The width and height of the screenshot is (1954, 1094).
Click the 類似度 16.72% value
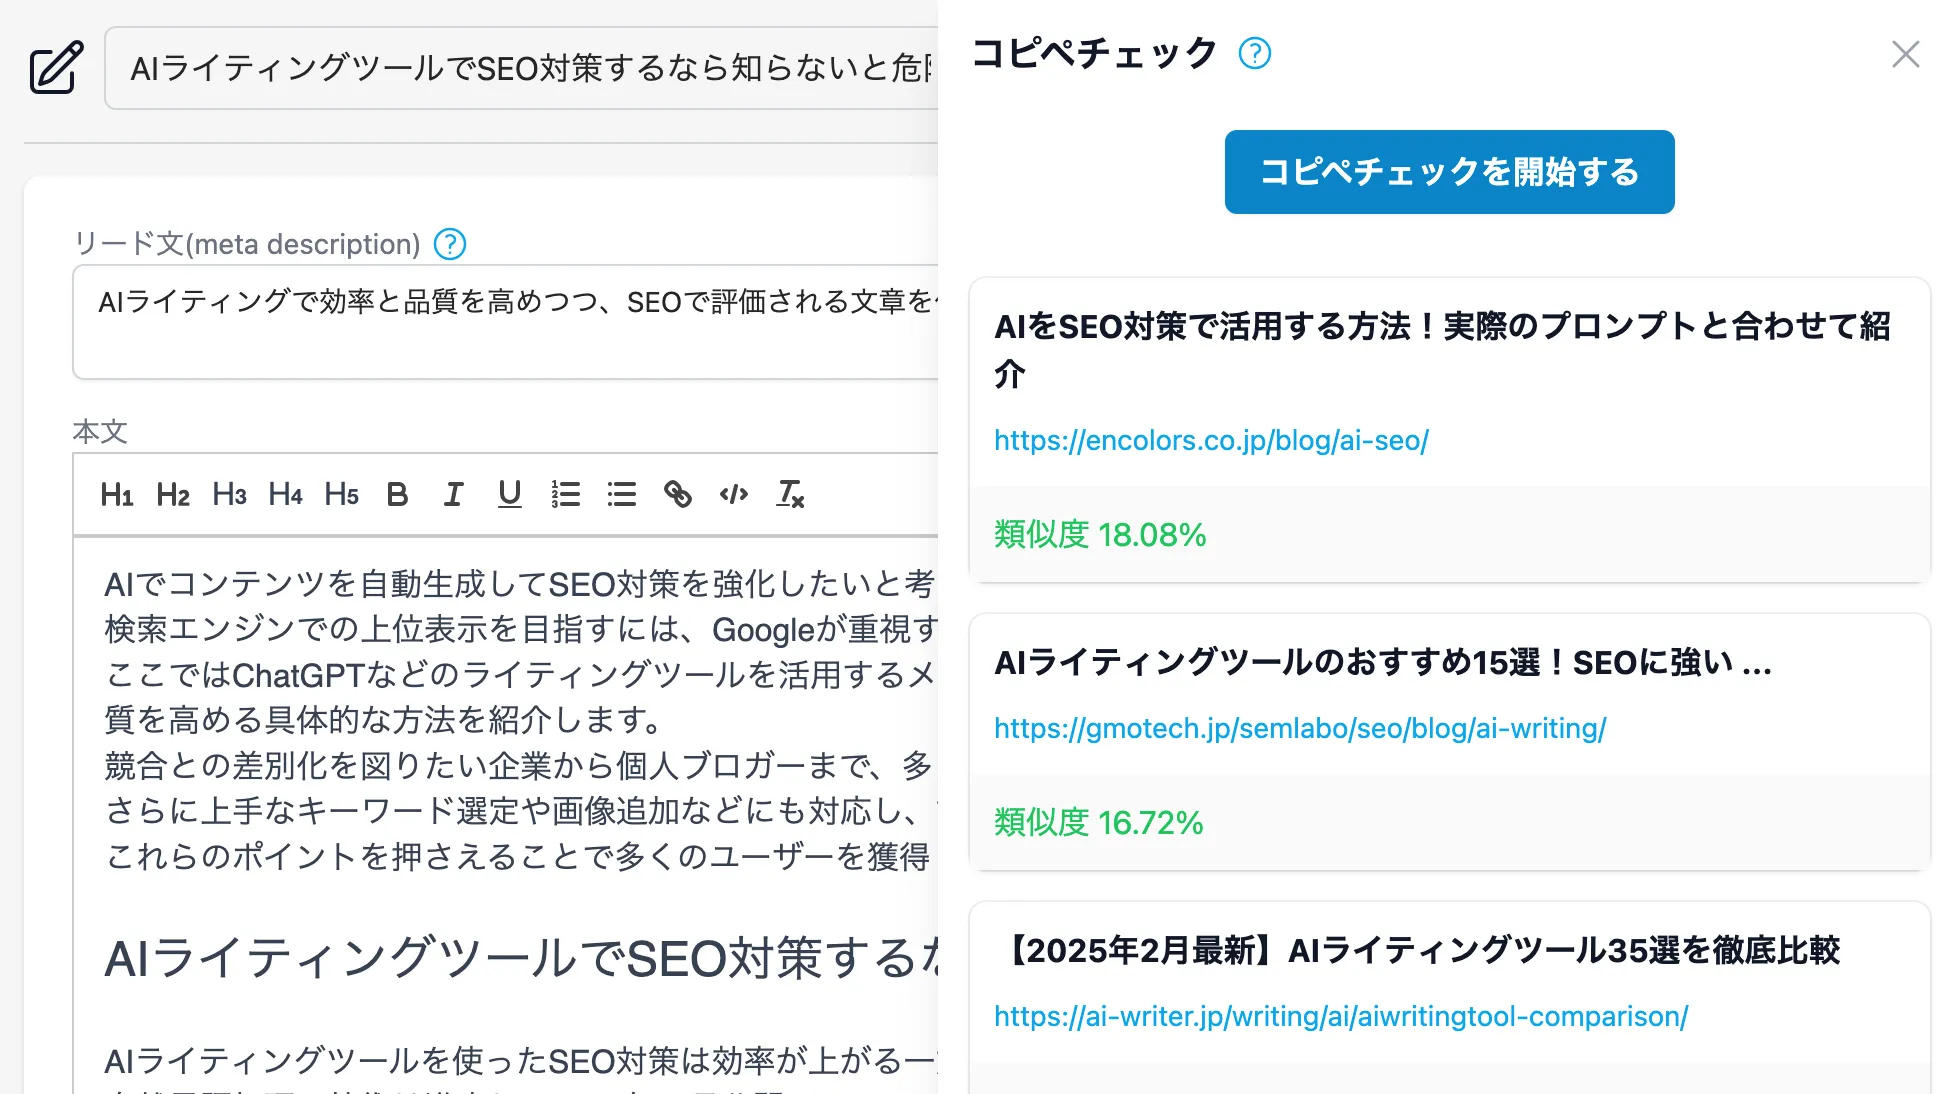pos(1098,822)
